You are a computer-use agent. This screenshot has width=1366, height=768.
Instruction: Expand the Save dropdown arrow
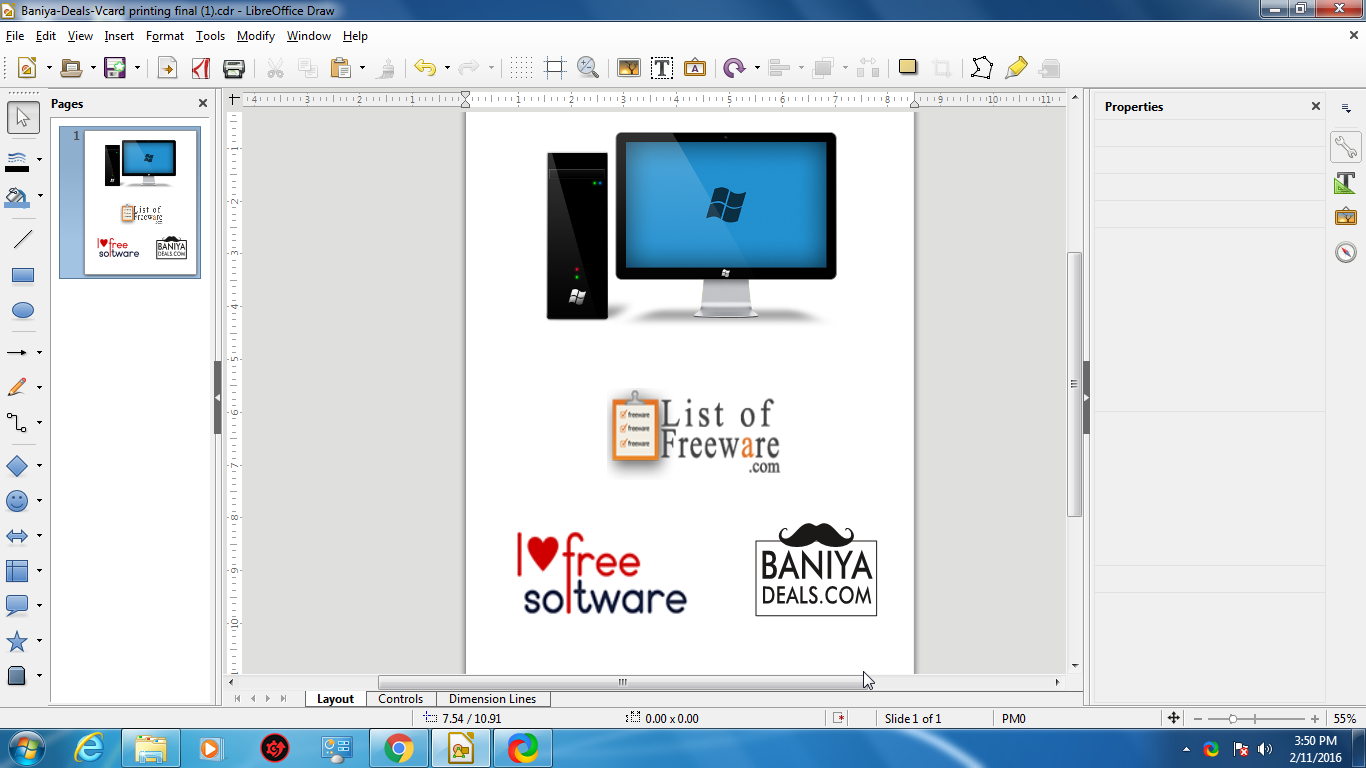(137, 68)
